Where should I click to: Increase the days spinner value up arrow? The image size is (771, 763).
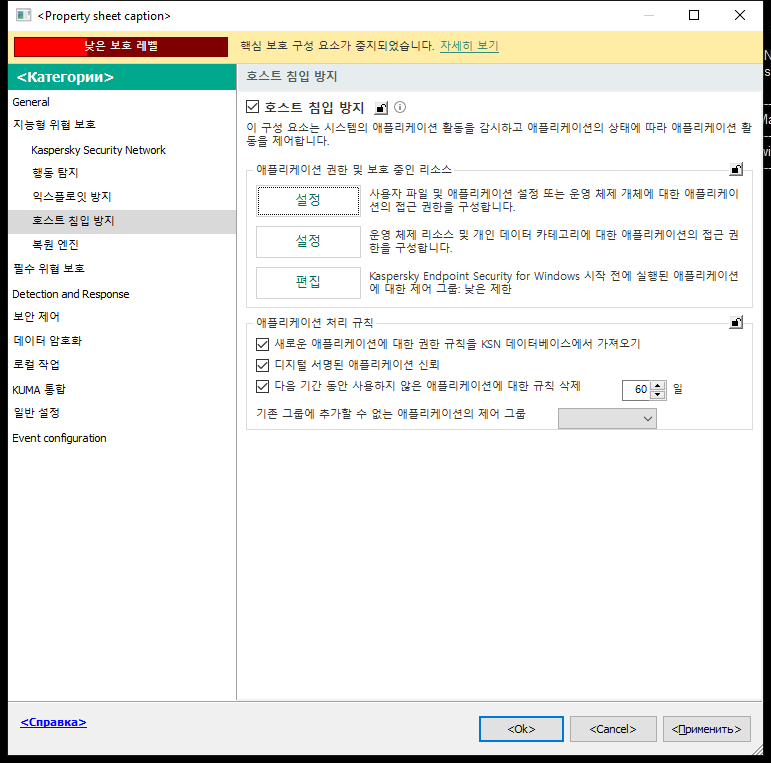click(x=658, y=386)
